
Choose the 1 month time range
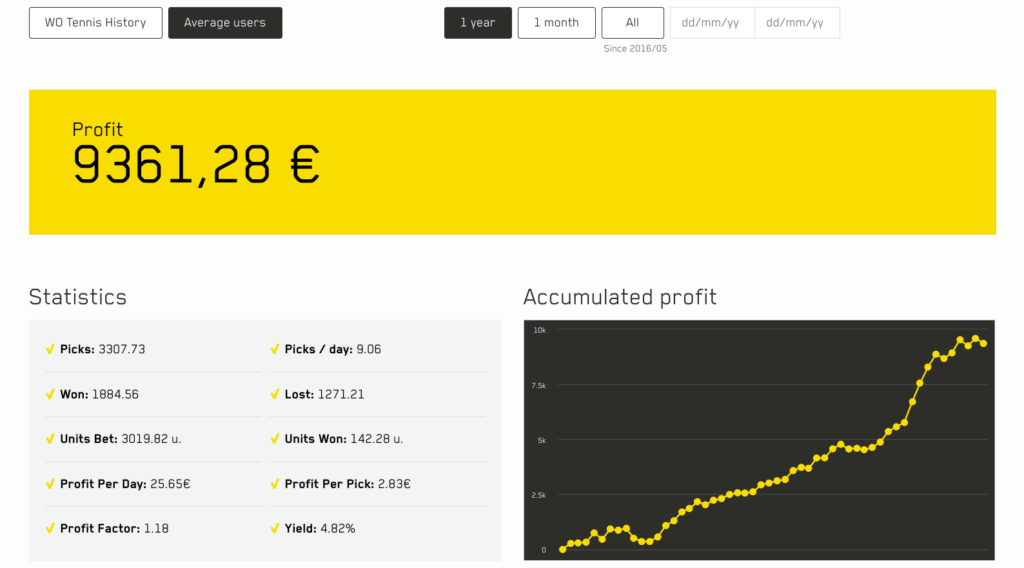(556, 23)
